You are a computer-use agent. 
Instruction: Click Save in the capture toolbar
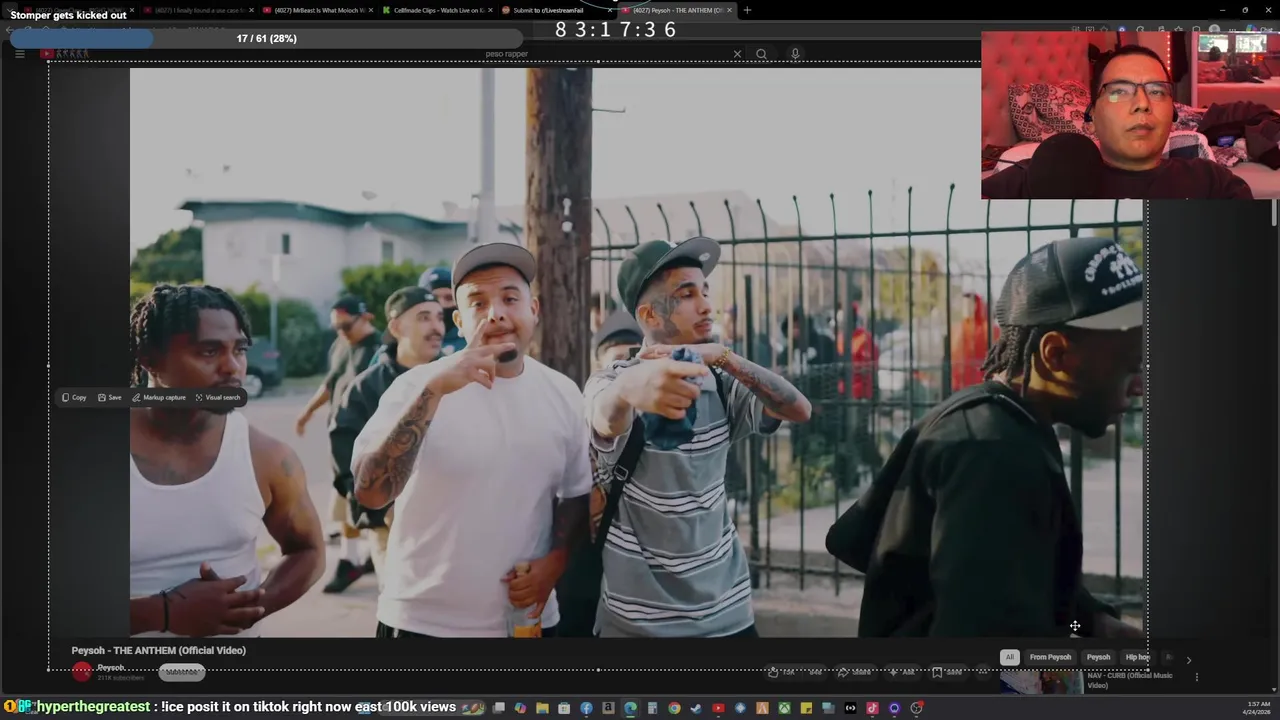(110, 398)
